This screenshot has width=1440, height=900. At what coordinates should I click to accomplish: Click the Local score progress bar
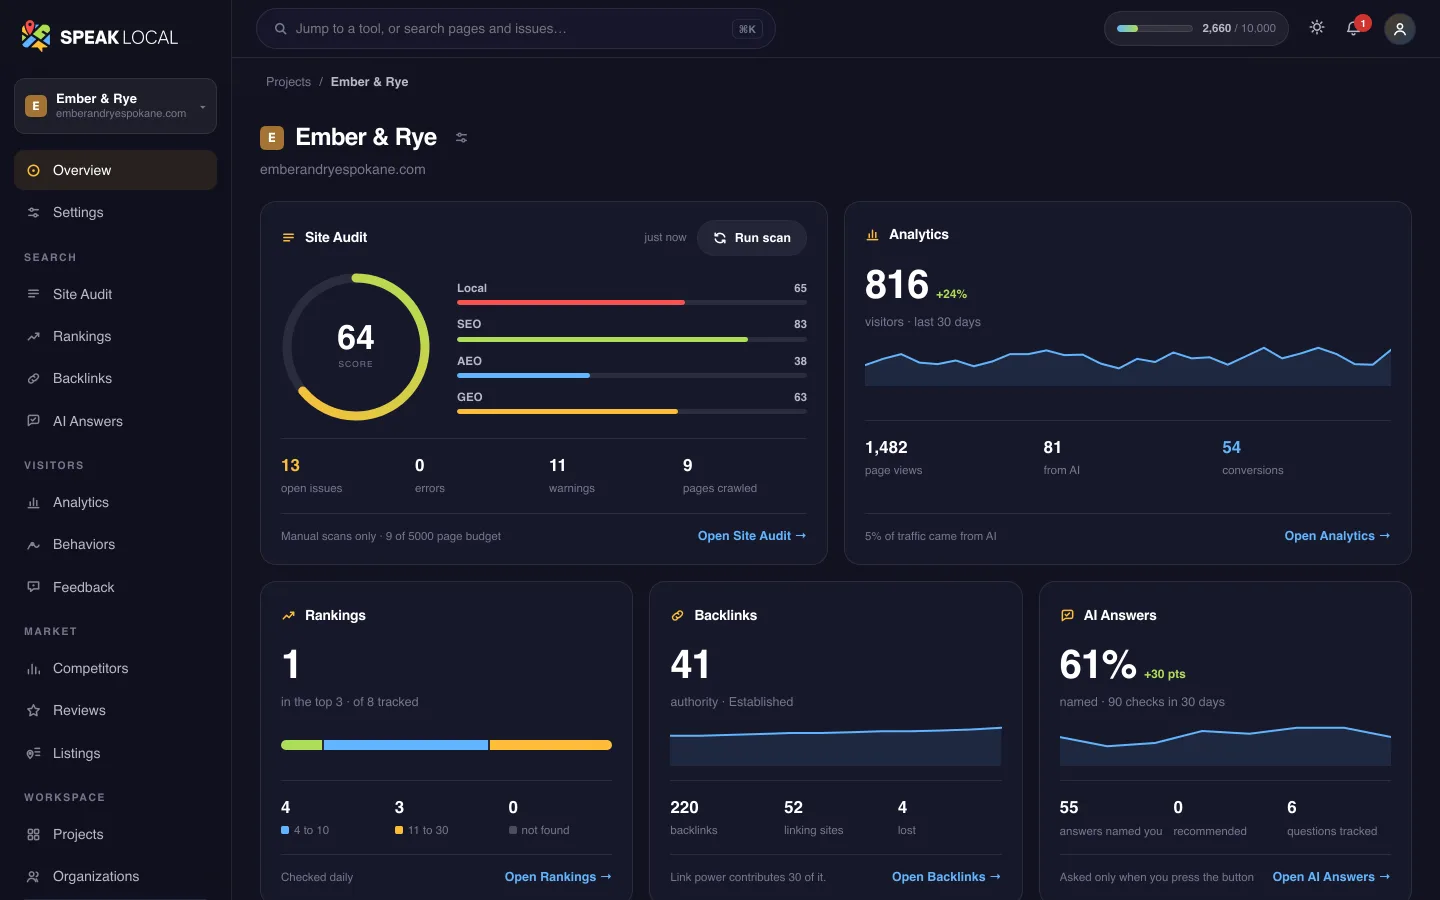(x=632, y=302)
